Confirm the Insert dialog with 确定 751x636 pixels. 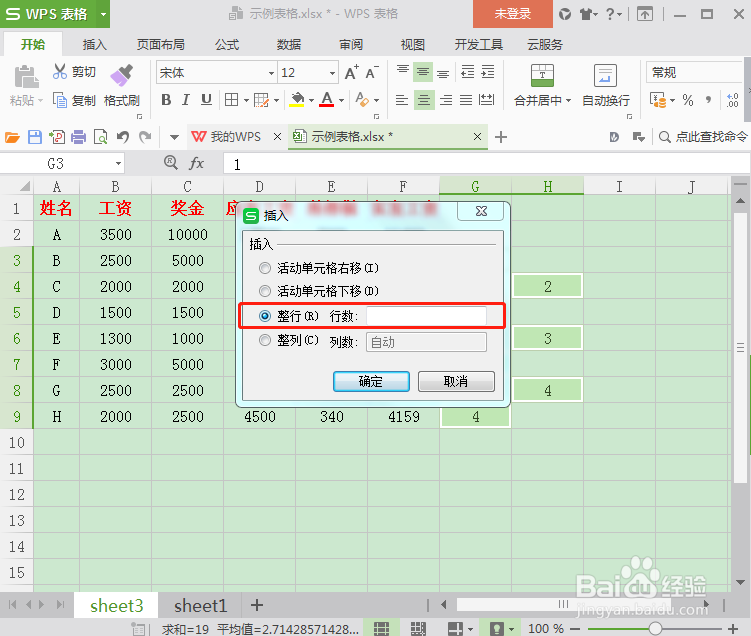(371, 381)
